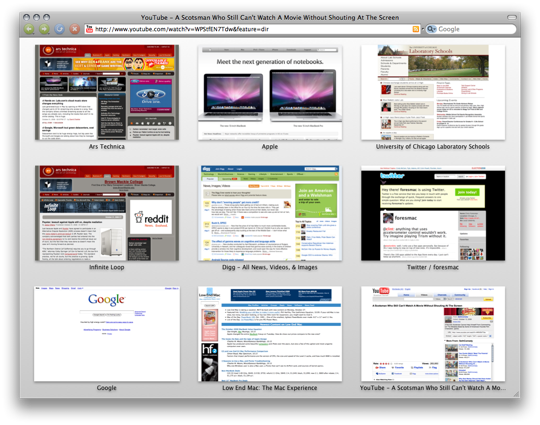Open the Apple notebooks thumbnail
540x425 pixels.
click(x=270, y=92)
